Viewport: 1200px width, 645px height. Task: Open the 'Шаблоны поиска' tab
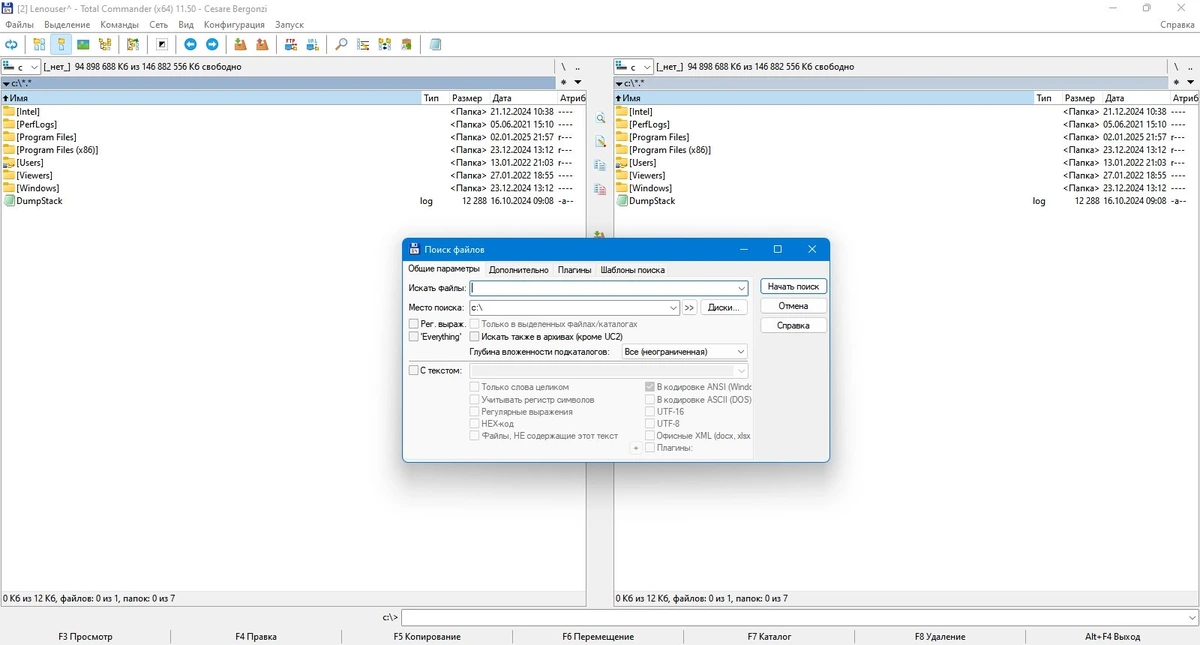pyautogui.click(x=633, y=270)
